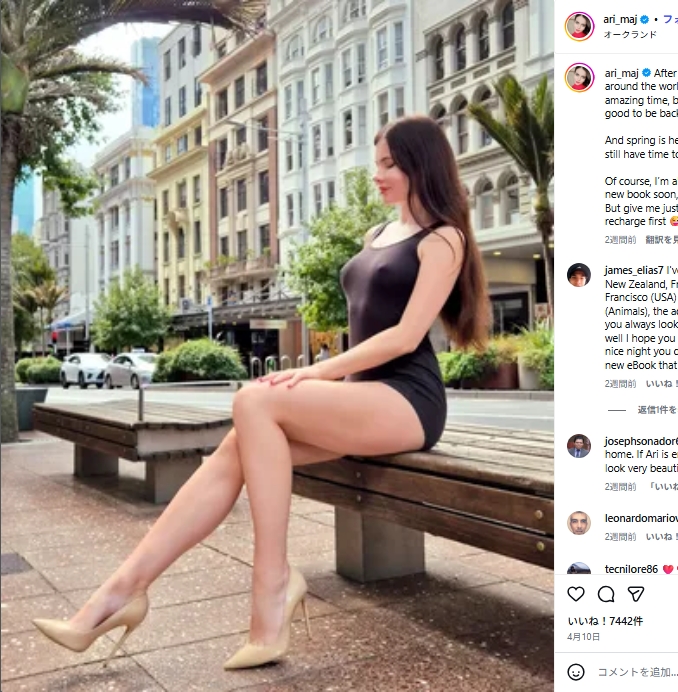Open josephsonador commenter avatar
This screenshot has height=692, width=678.
579,446
